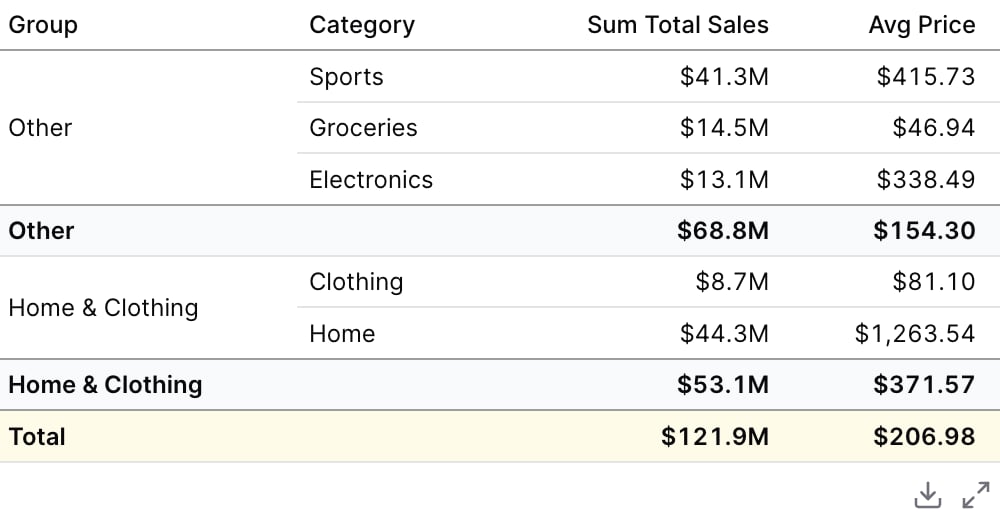Select the Electronics category cell
This screenshot has width=1000, height=520.
point(371,179)
